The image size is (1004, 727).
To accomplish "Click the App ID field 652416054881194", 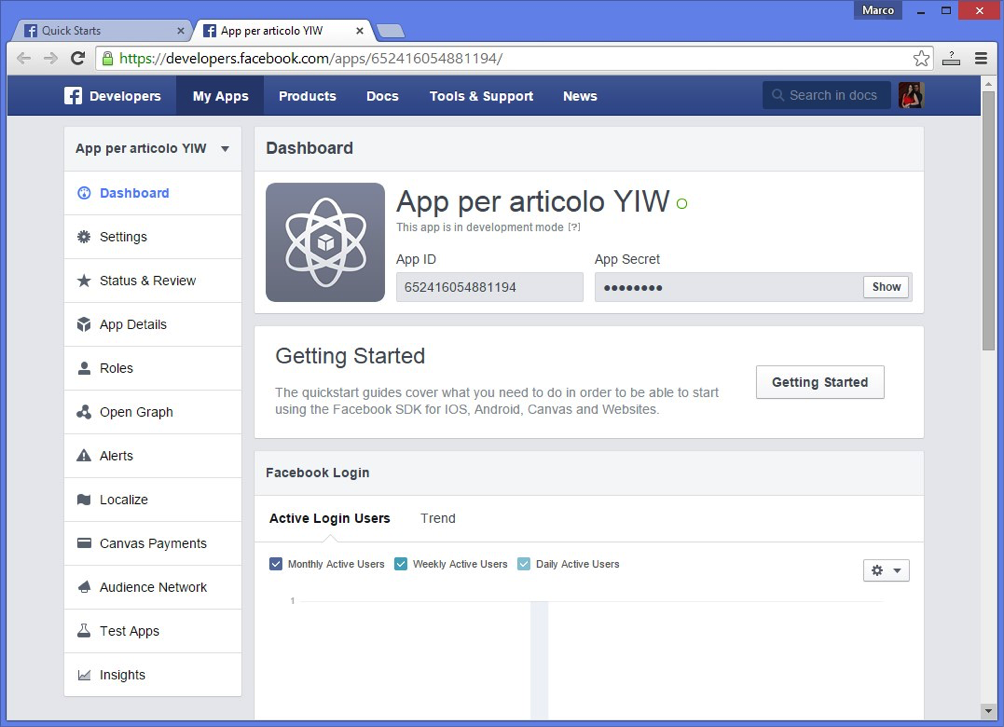I will (489, 287).
